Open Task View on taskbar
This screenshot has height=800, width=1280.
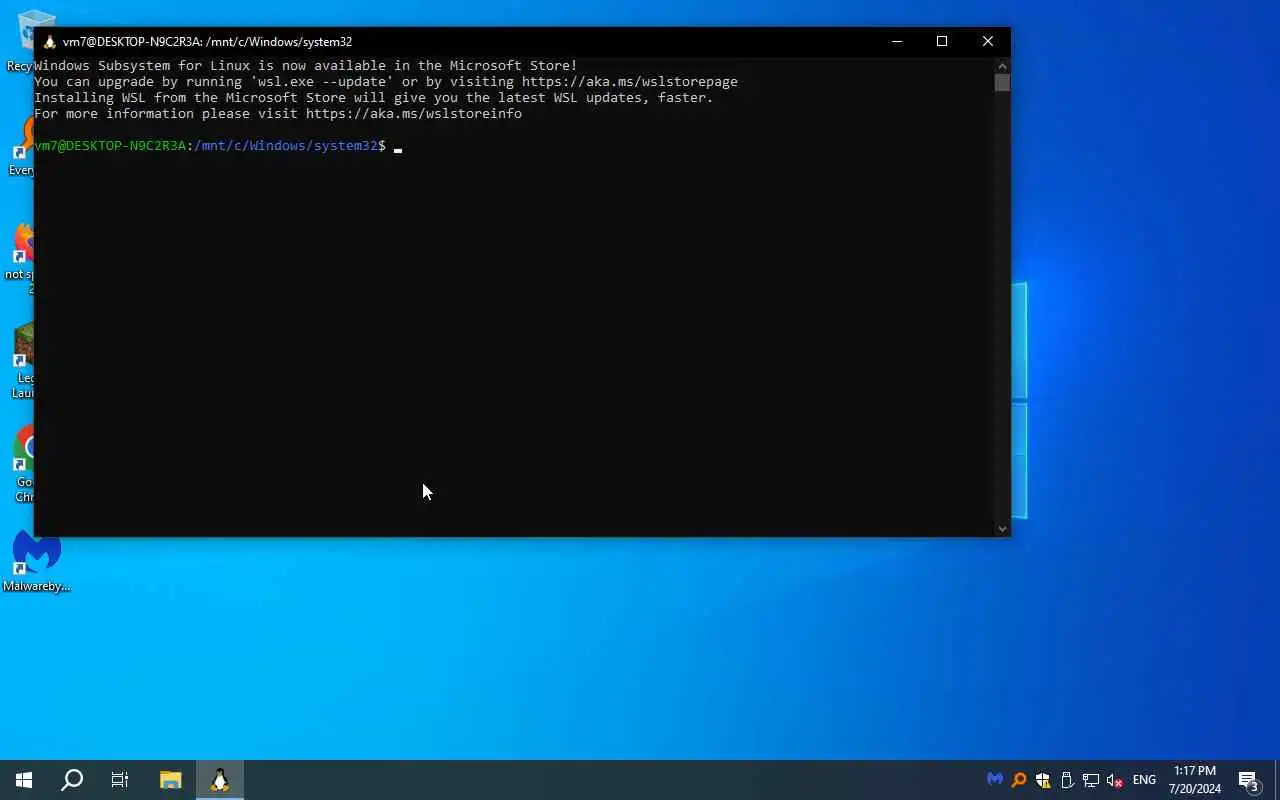tap(120, 780)
